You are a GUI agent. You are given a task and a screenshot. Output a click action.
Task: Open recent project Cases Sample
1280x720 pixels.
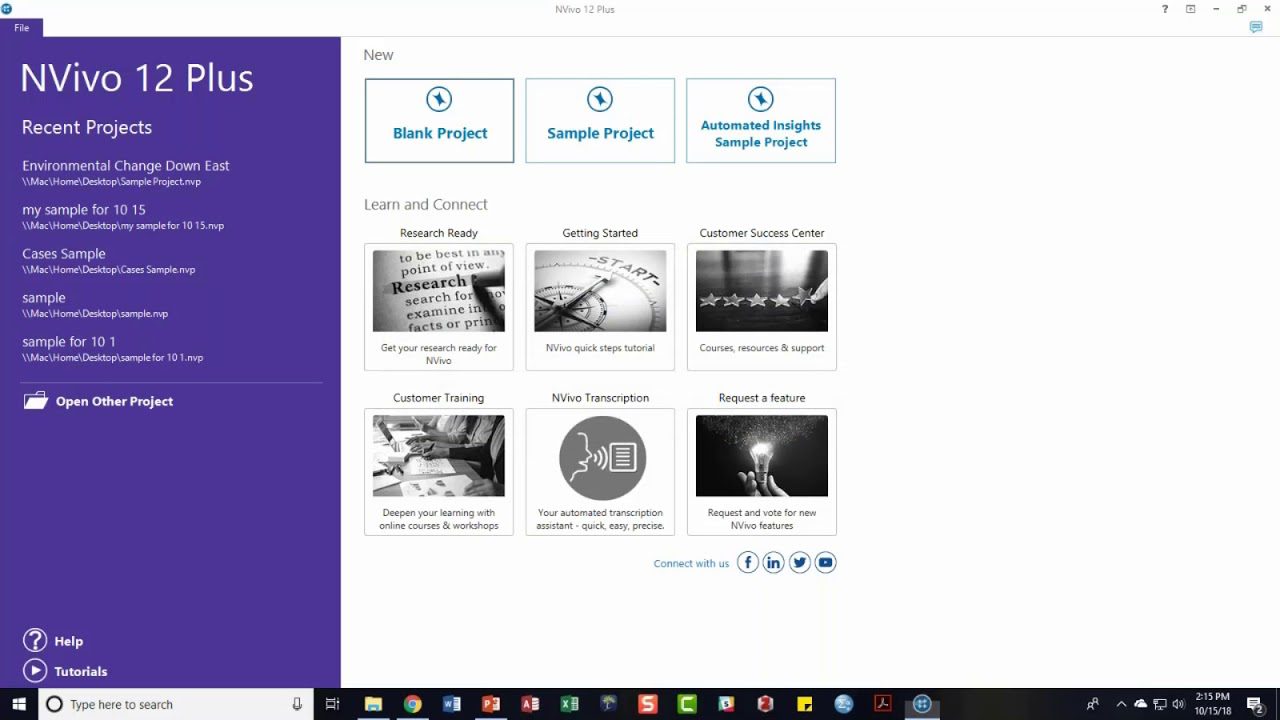coord(108,261)
